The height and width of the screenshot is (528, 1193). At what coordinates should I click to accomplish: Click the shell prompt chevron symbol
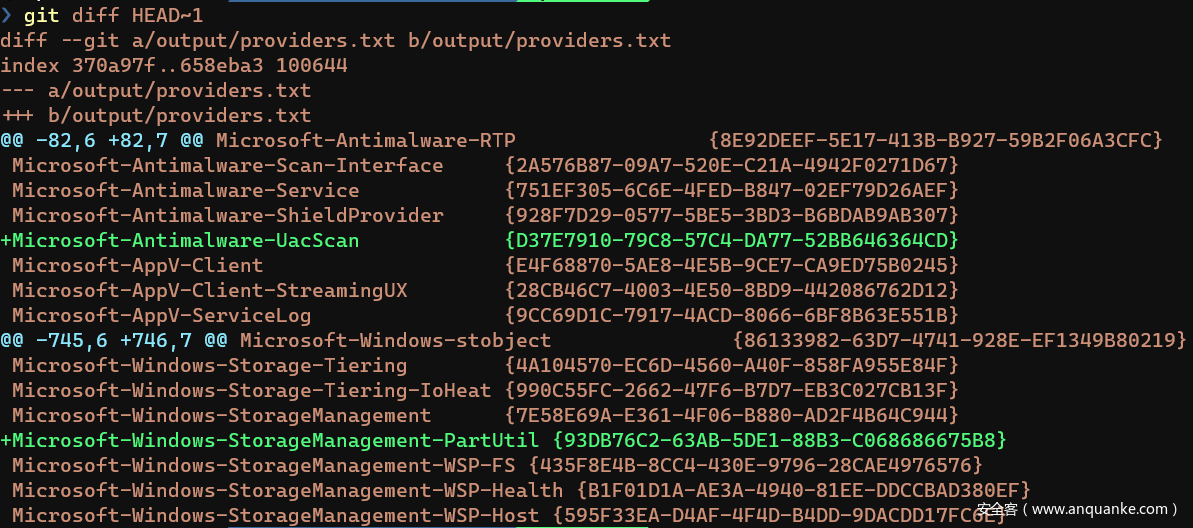pos(8,15)
